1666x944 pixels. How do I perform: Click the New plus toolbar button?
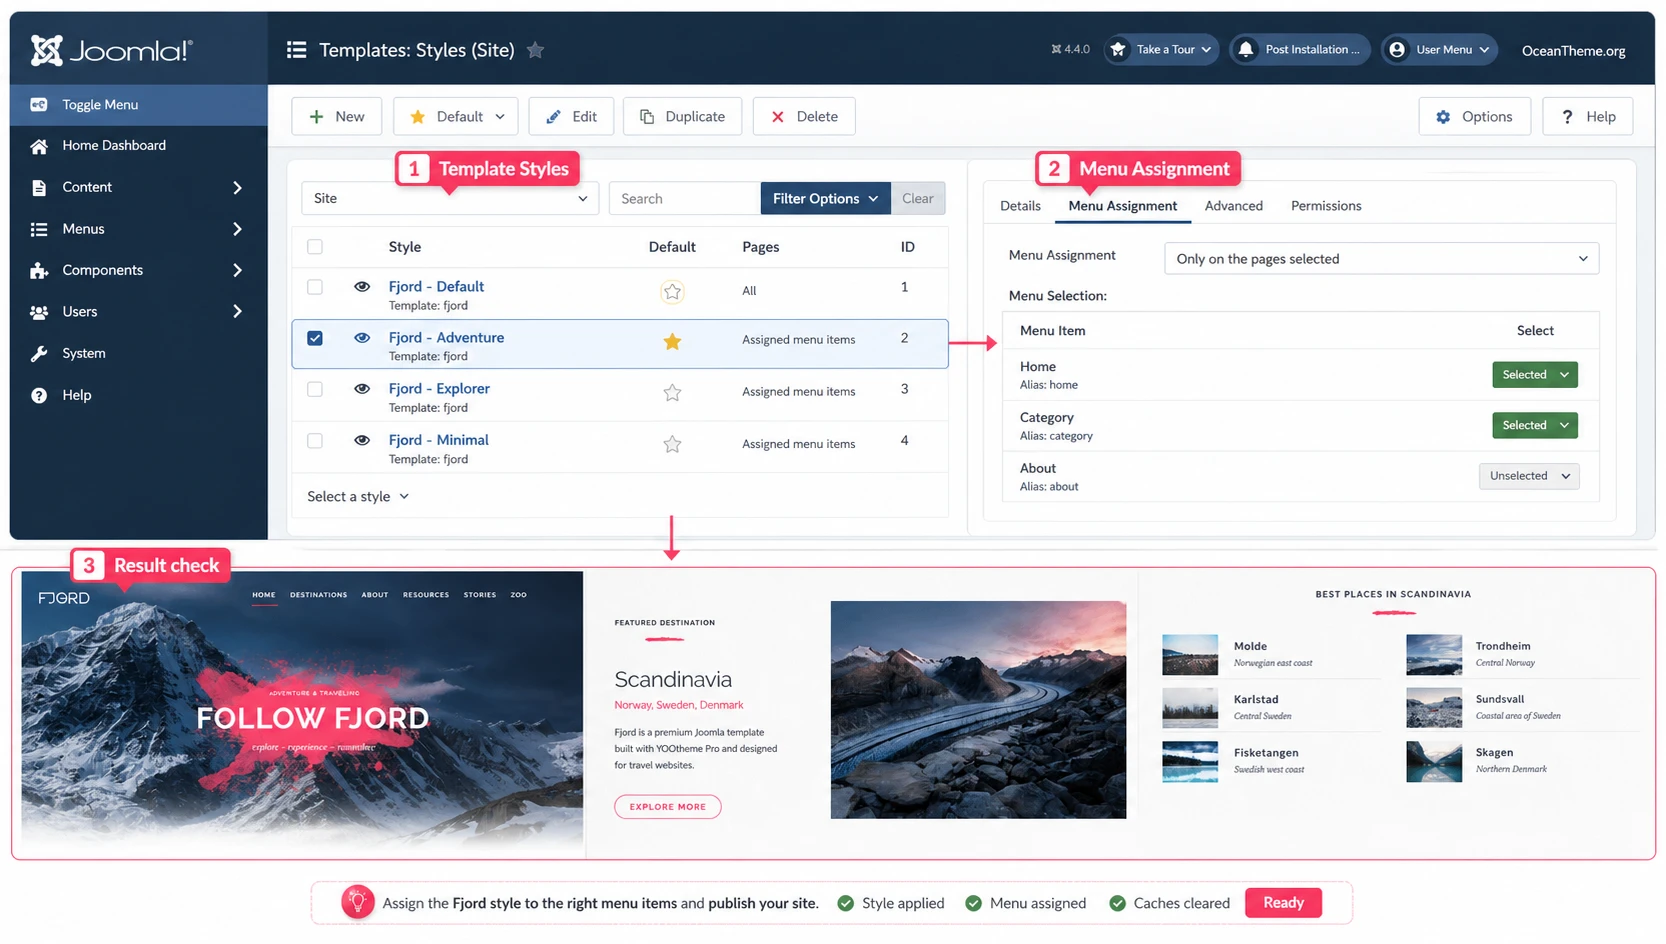coord(337,116)
